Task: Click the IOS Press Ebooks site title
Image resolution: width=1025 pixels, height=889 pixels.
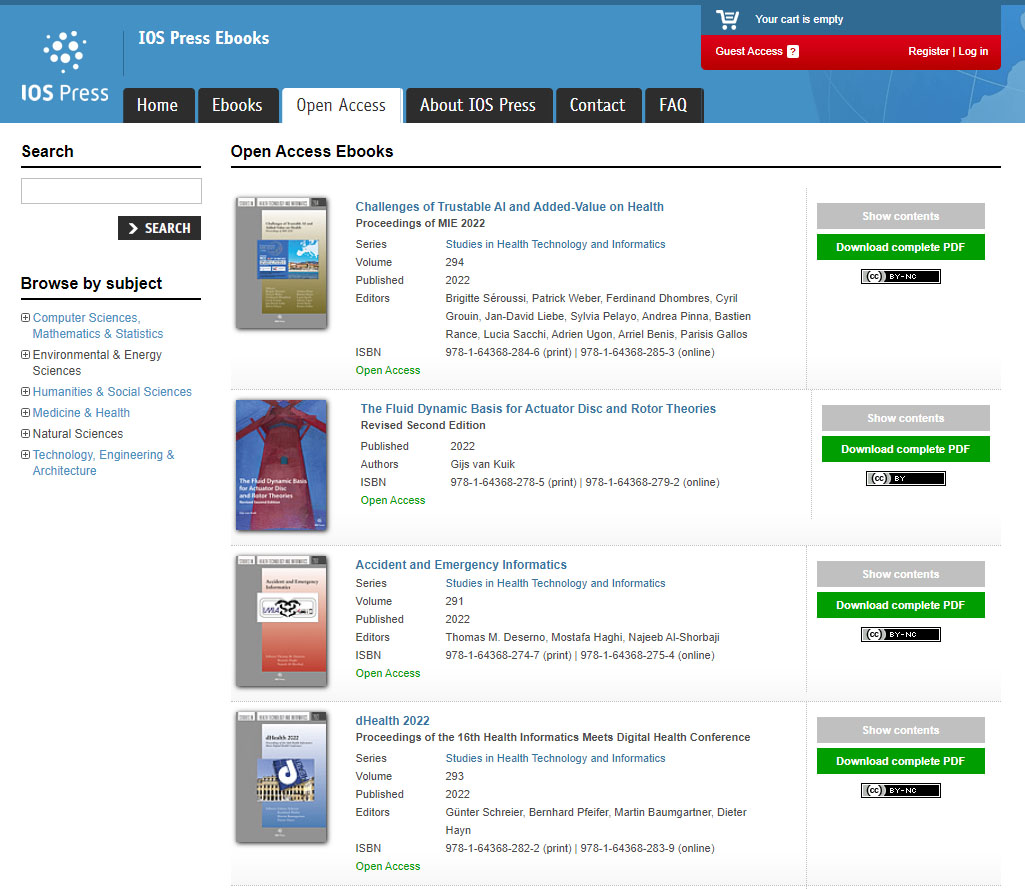Action: [x=203, y=38]
